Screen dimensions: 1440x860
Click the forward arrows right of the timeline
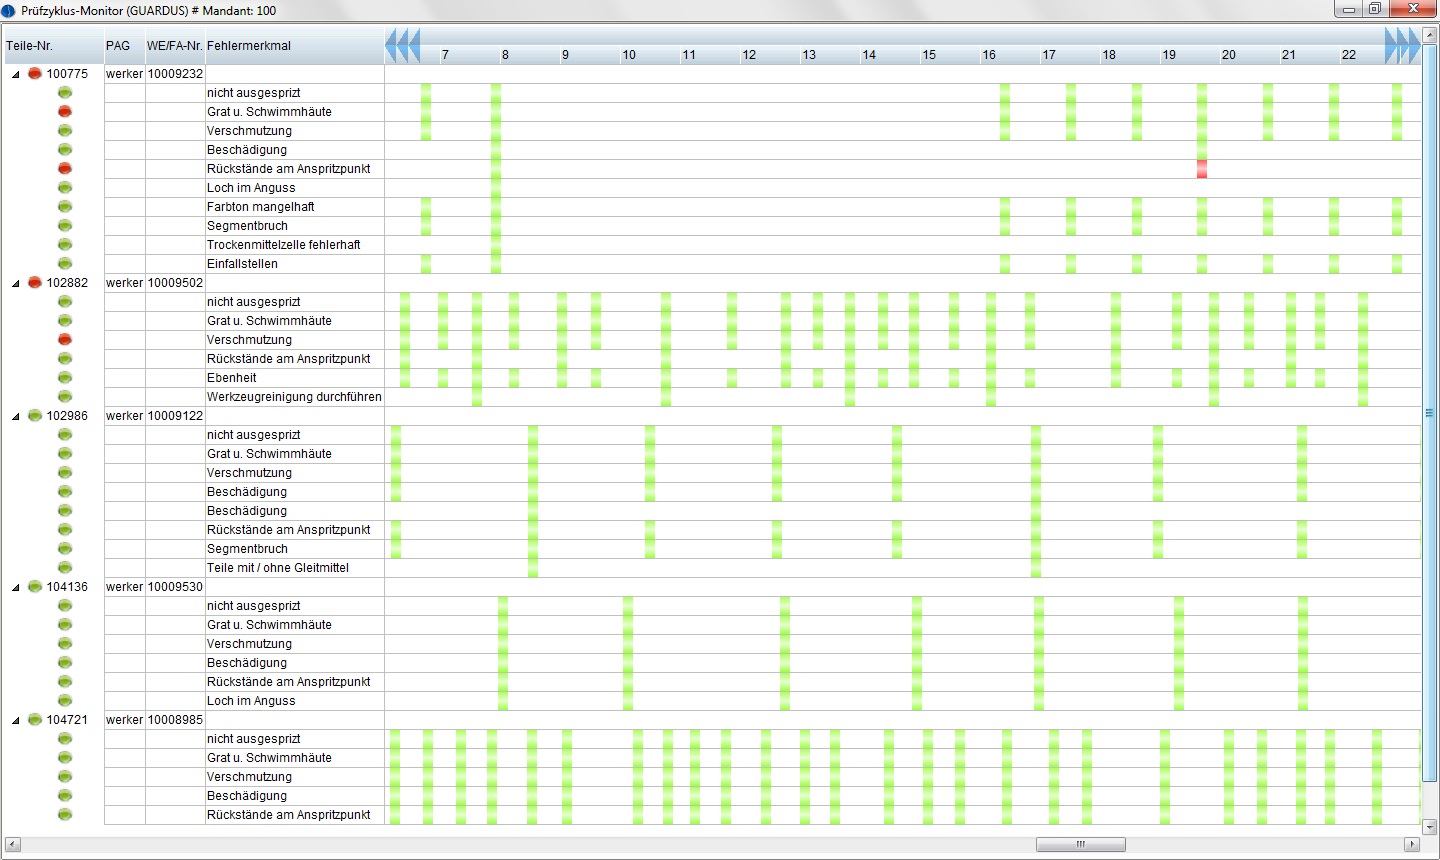(x=1402, y=46)
